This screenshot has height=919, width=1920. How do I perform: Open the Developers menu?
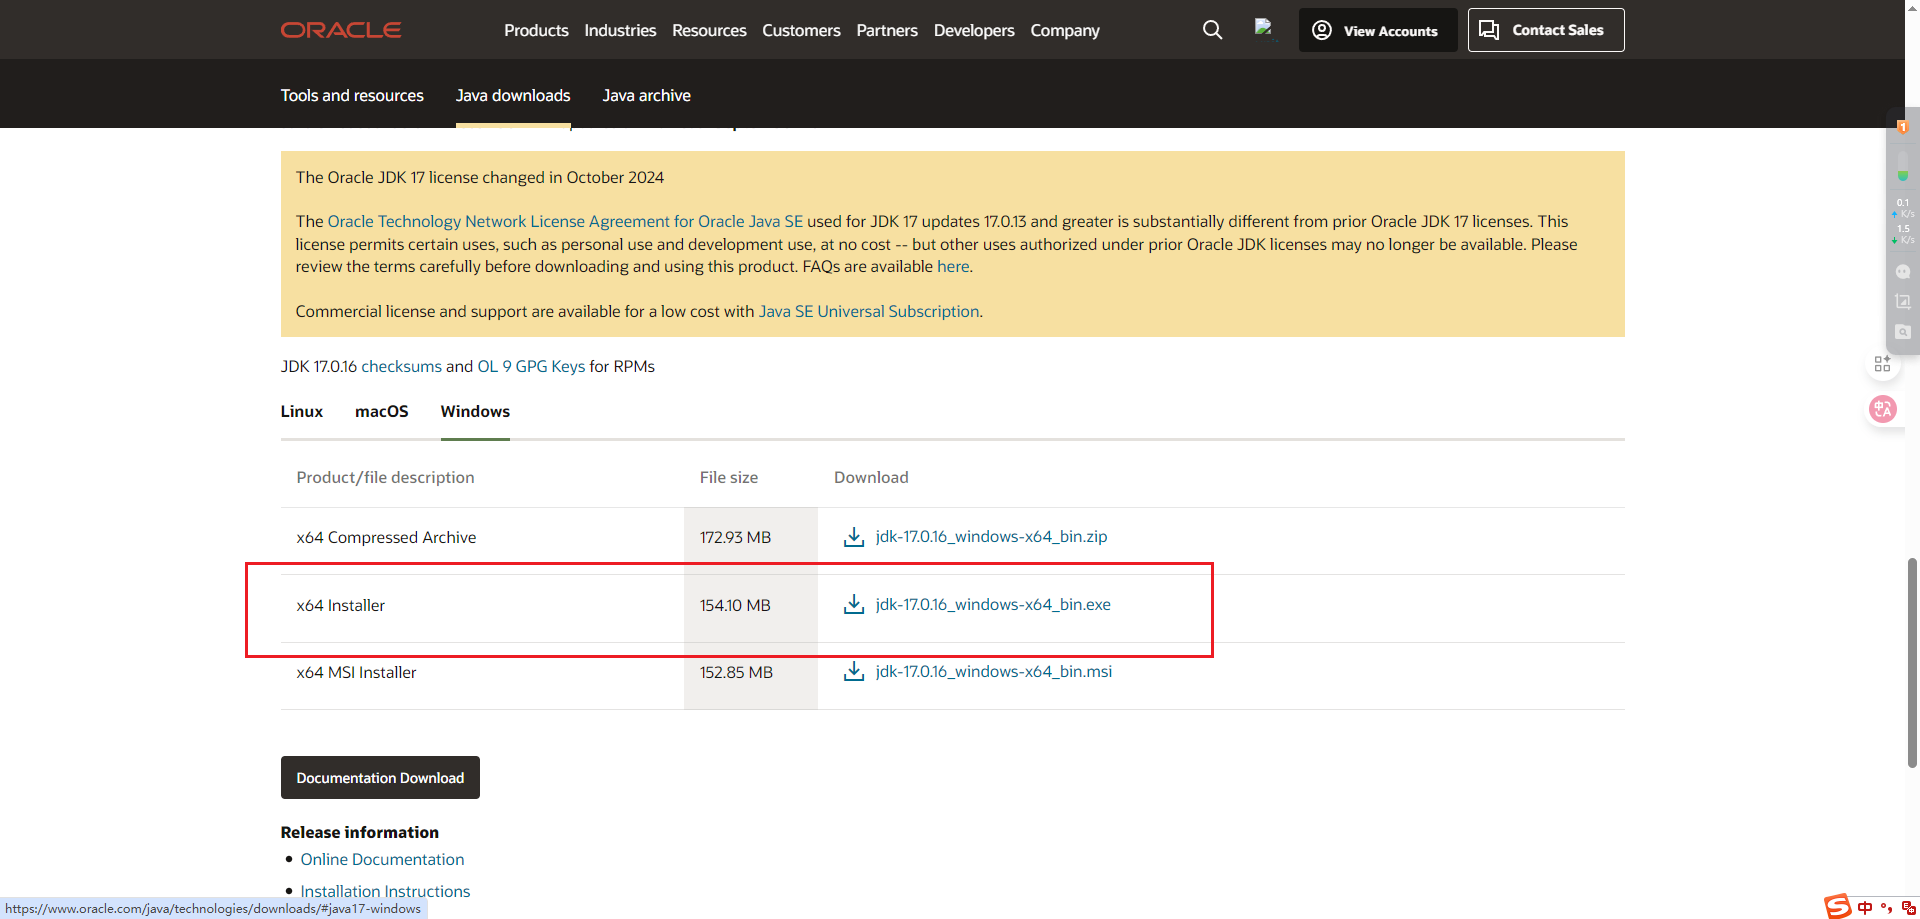pyautogui.click(x=974, y=30)
